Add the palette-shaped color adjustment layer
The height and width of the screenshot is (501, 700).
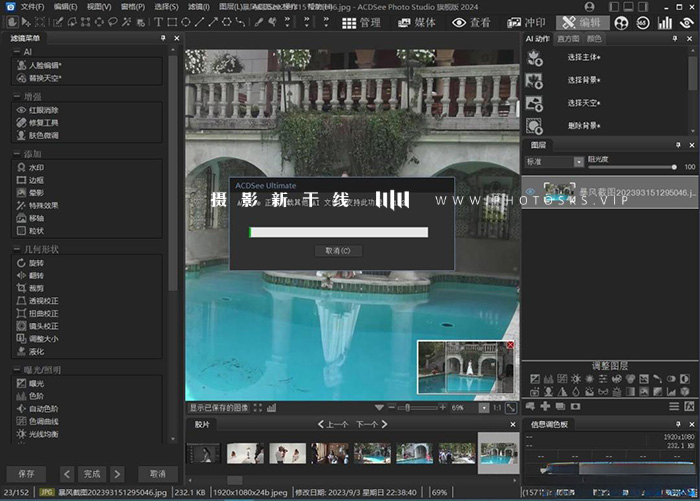tap(617, 379)
